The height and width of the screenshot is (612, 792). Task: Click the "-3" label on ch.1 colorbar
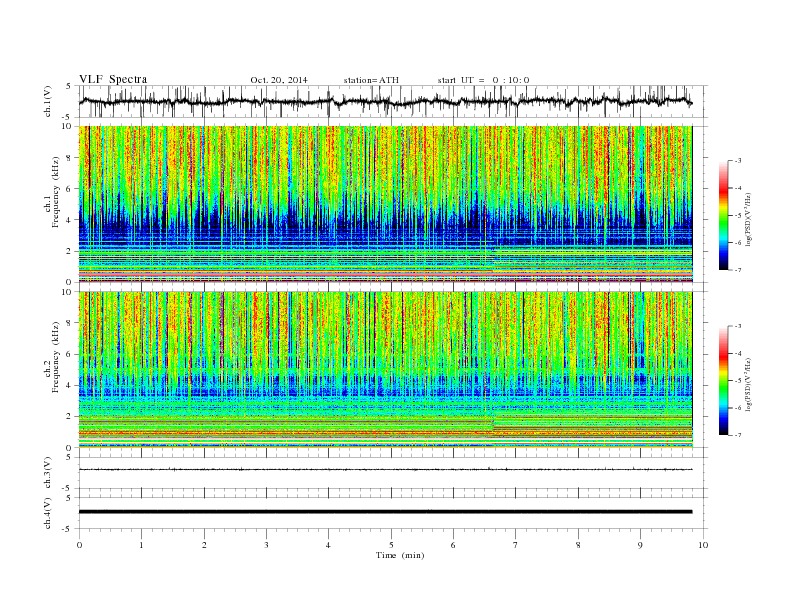(738, 161)
